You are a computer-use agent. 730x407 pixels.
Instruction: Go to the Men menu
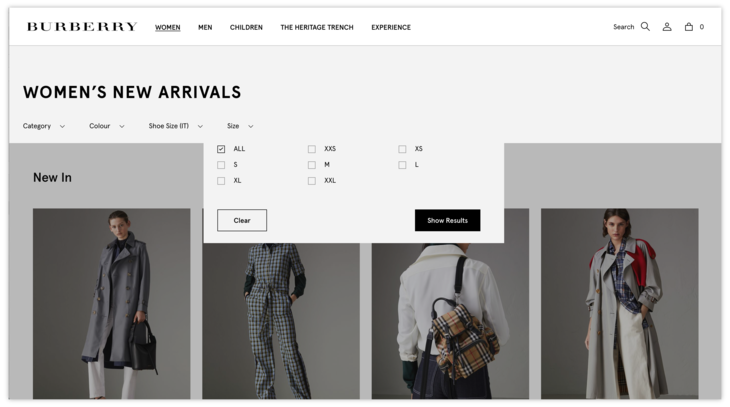pos(205,27)
